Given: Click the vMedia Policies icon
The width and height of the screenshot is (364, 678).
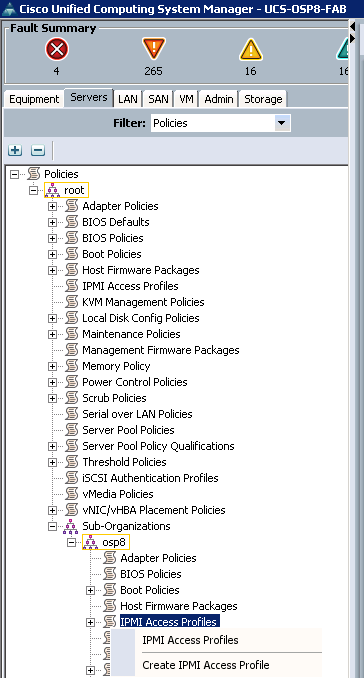Looking at the screenshot, I should pos(71,494).
